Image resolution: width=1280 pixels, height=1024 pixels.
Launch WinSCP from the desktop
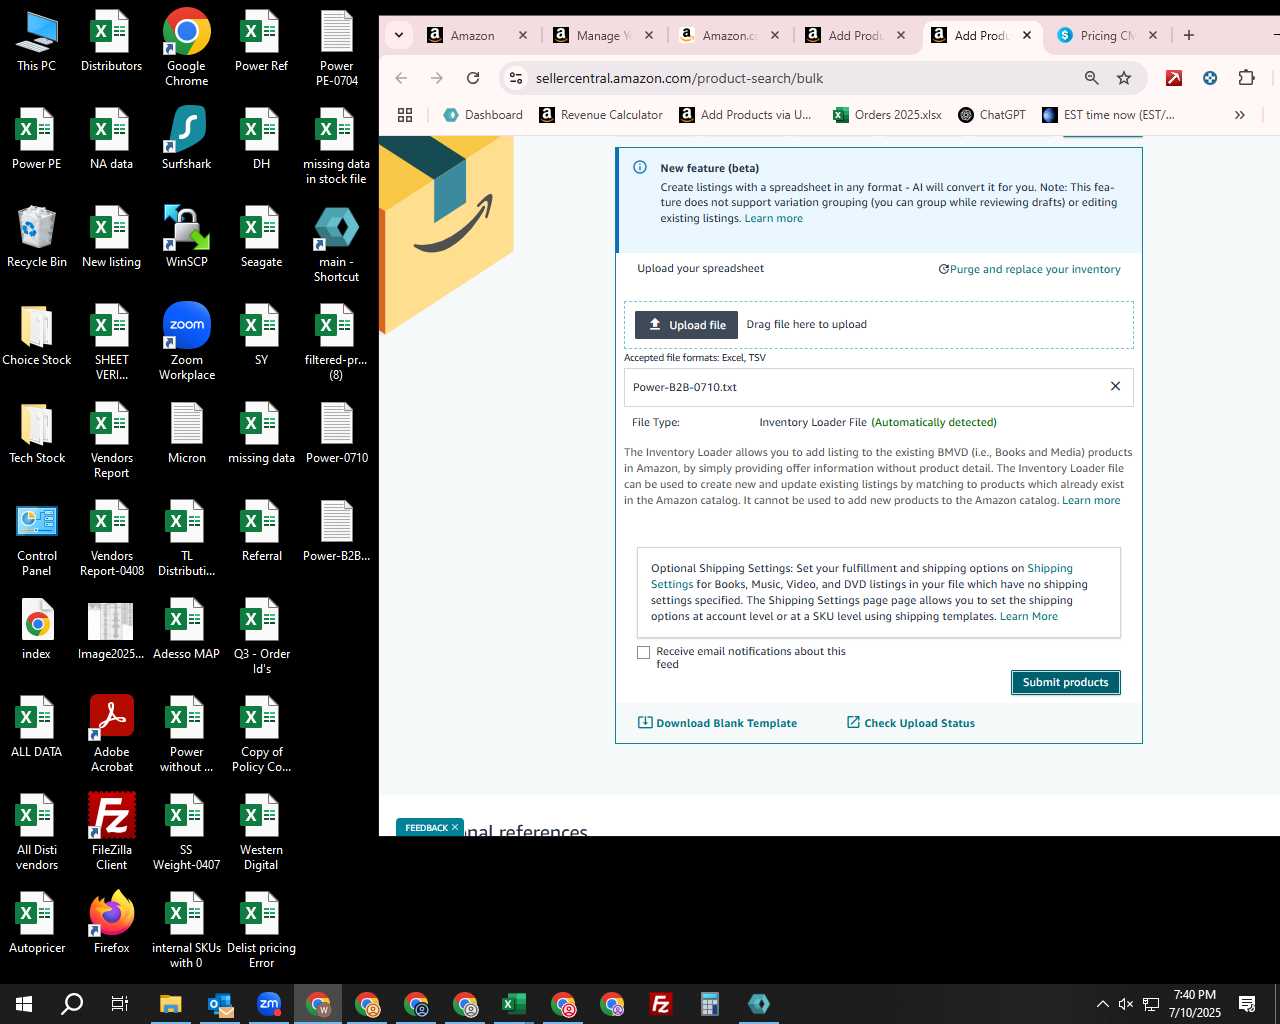click(187, 237)
